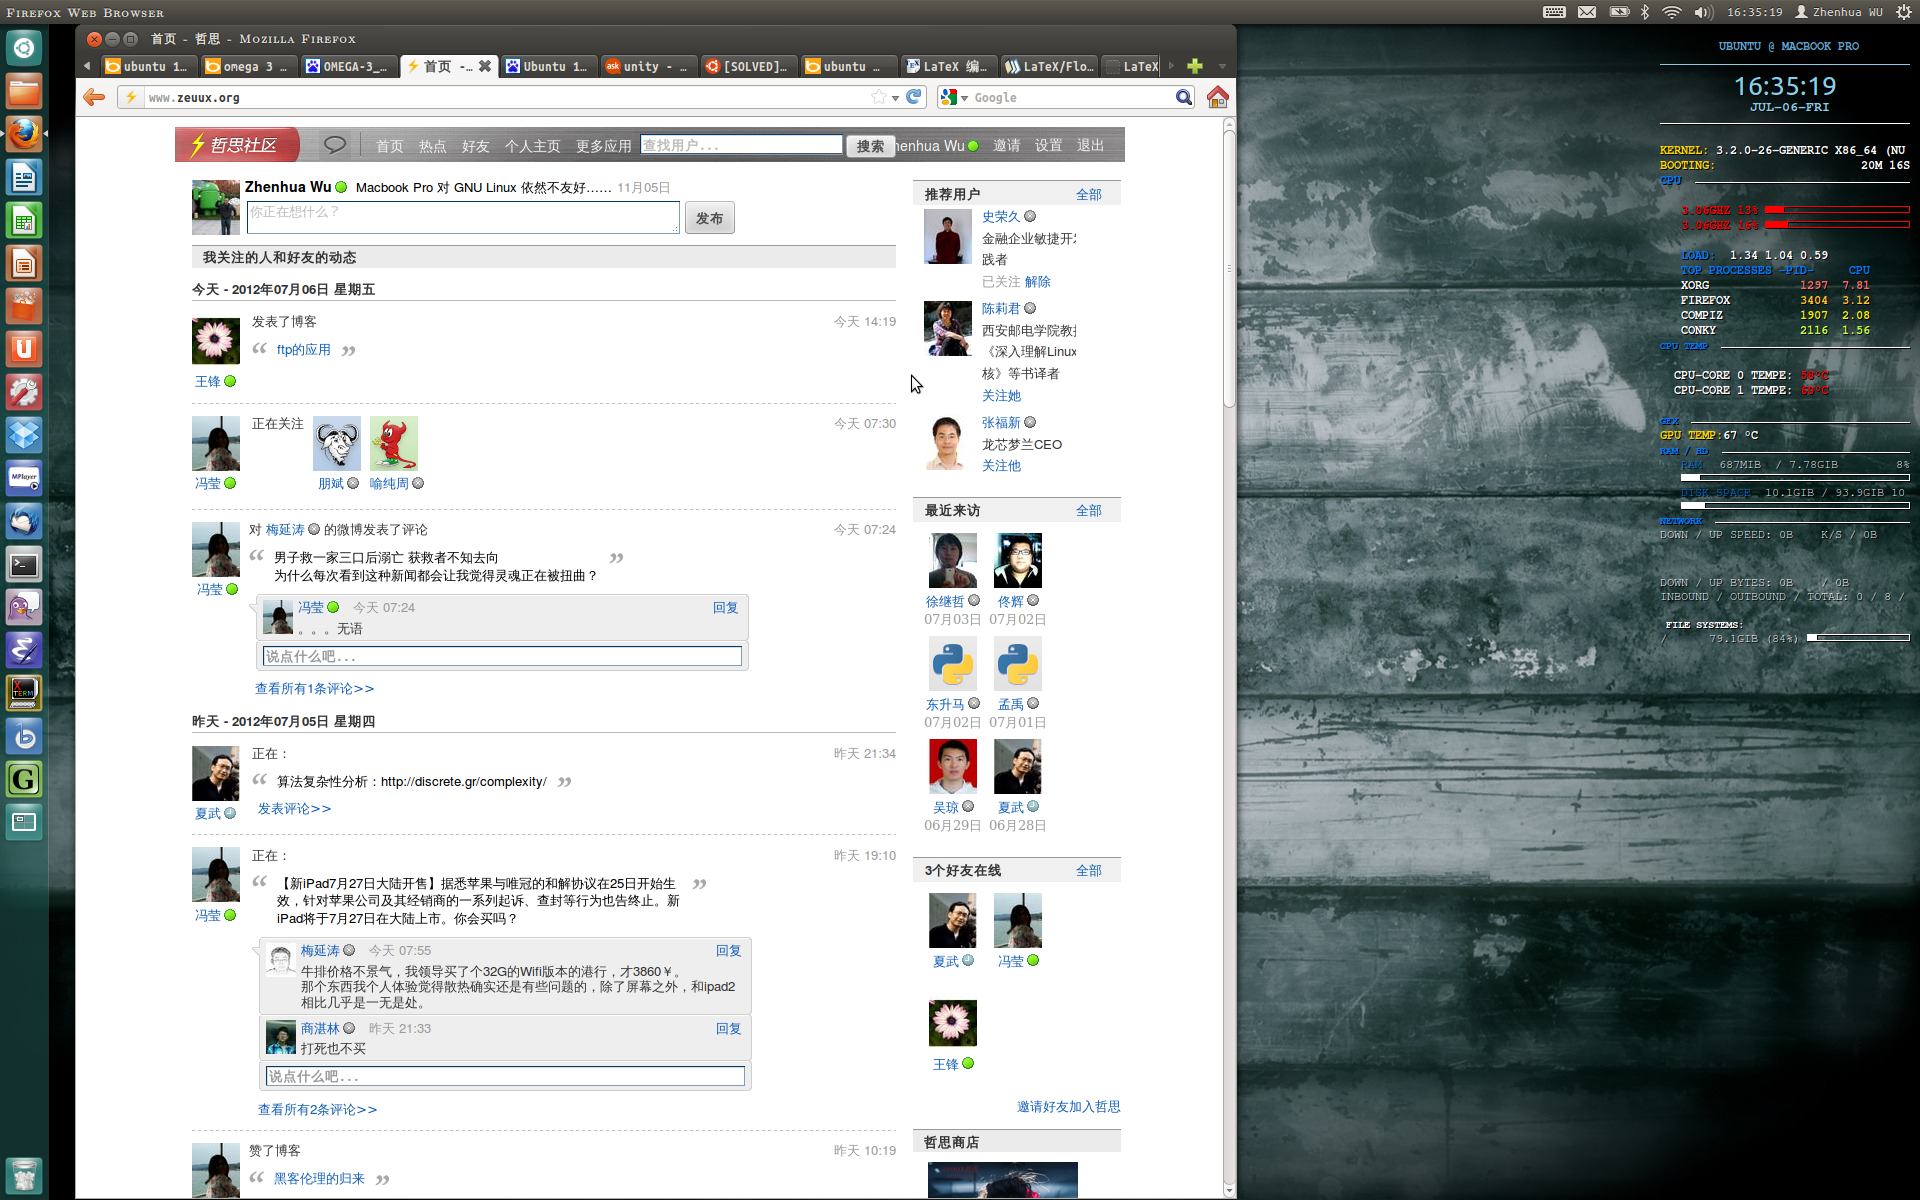Viewport: 1920px width, 1200px height.
Task: Open the 热点 navigation menu item
Action: 432,146
